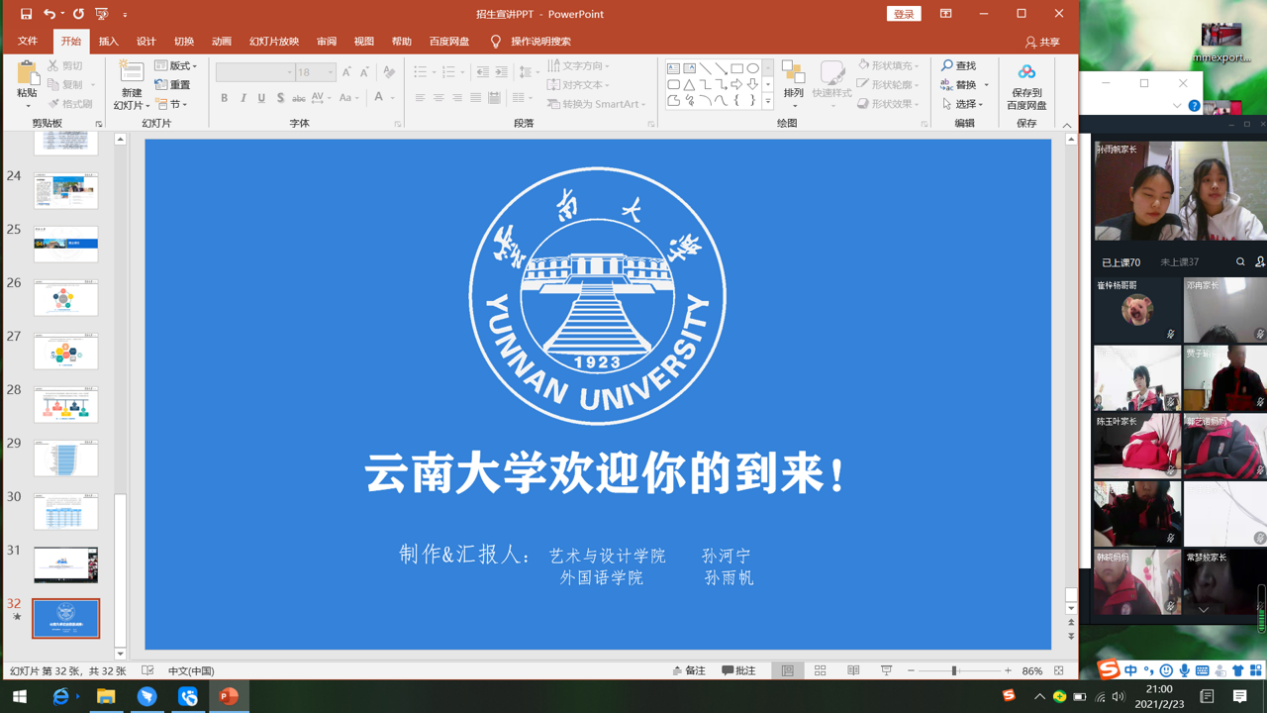Click the Cut (剪切) button
The width and height of the screenshot is (1267, 713).
coord(65,66)
